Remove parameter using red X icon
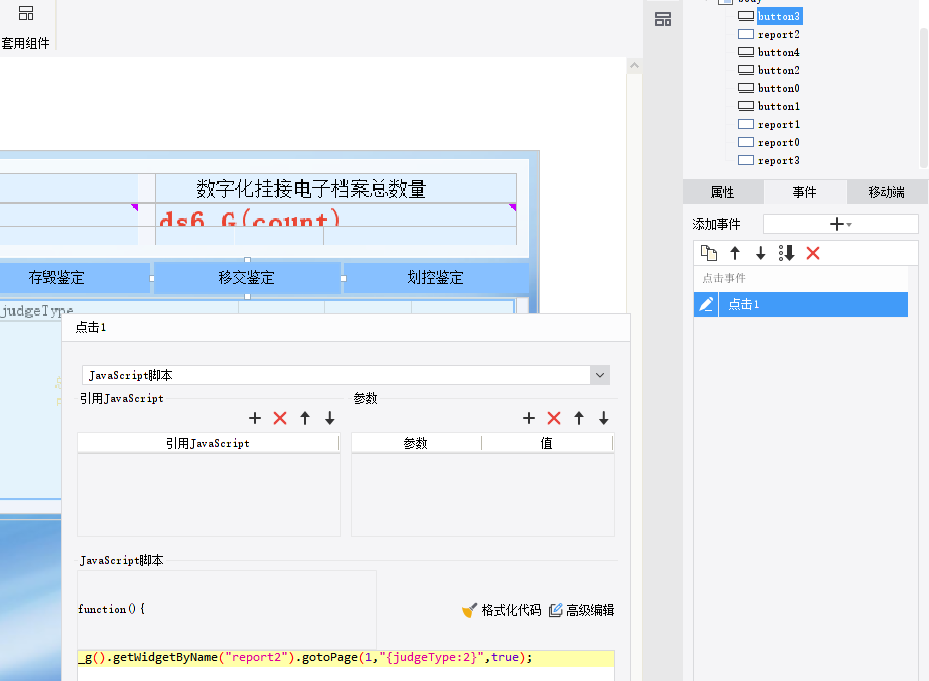The image size is (929, 681). click(x=554, y=418)
